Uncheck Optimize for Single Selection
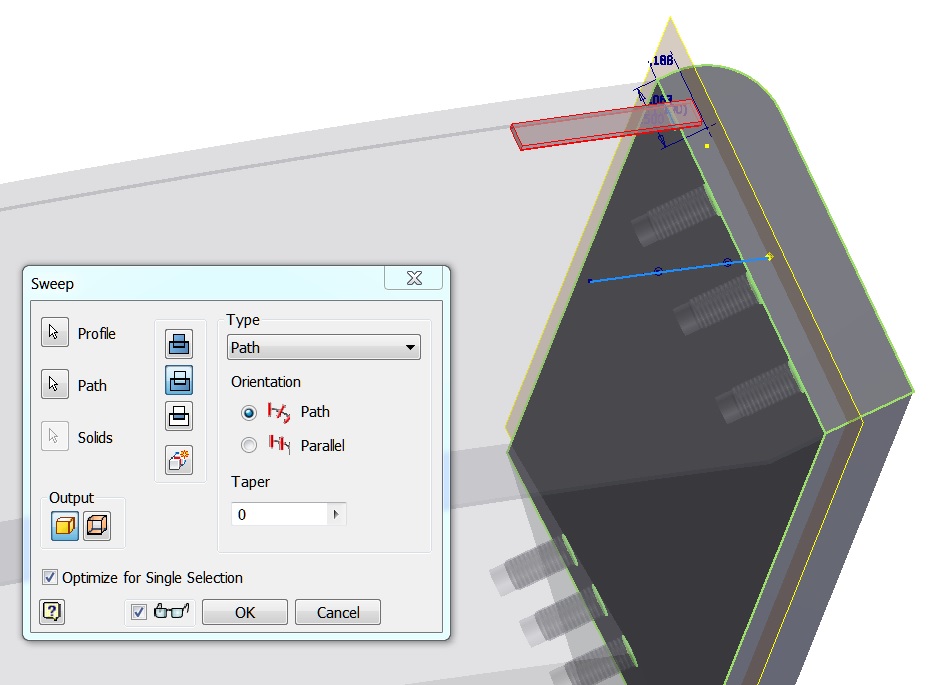 49,577
